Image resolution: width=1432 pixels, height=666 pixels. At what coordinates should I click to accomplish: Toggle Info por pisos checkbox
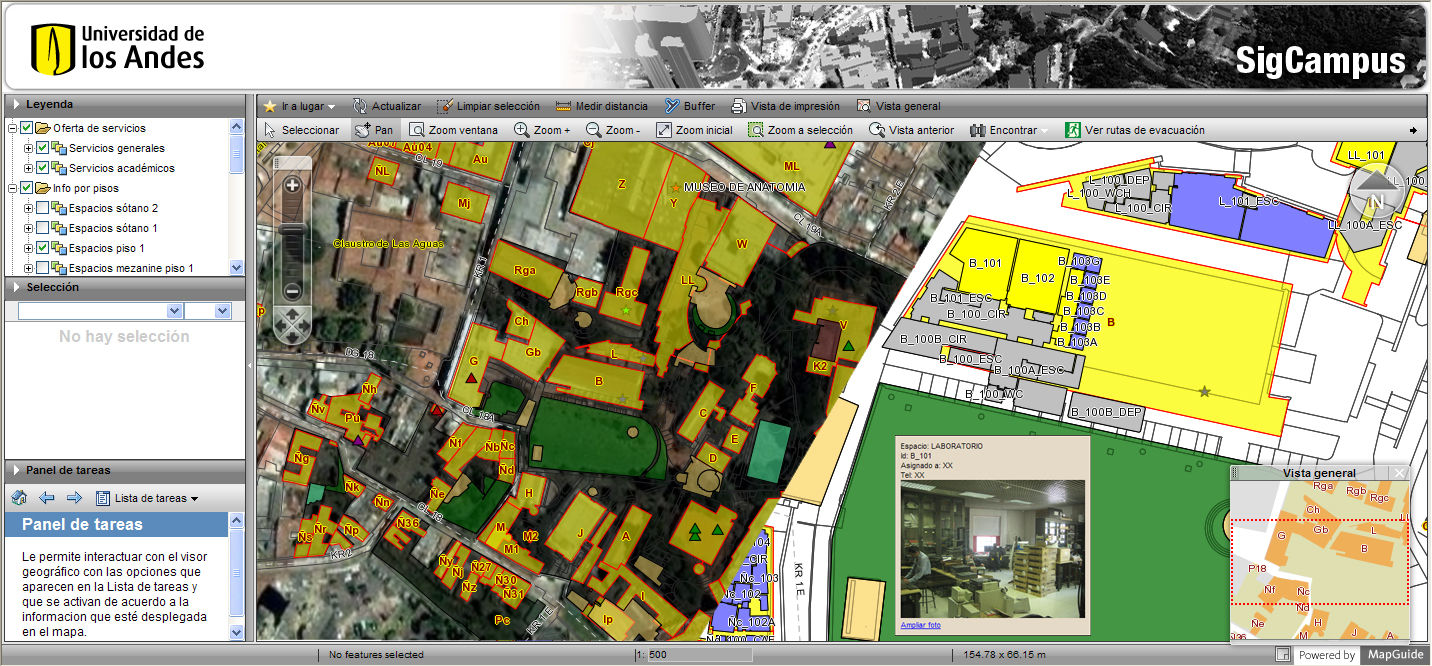coord(27,188)
